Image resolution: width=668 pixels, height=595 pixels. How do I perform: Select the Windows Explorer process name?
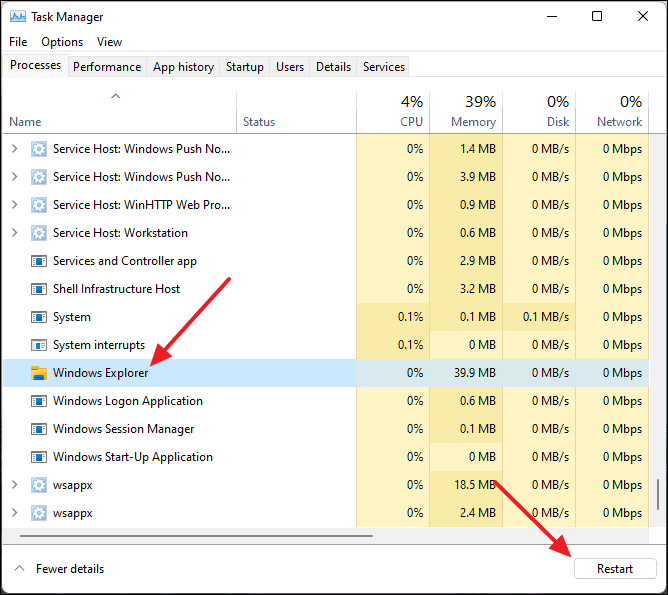coord(100,373)
